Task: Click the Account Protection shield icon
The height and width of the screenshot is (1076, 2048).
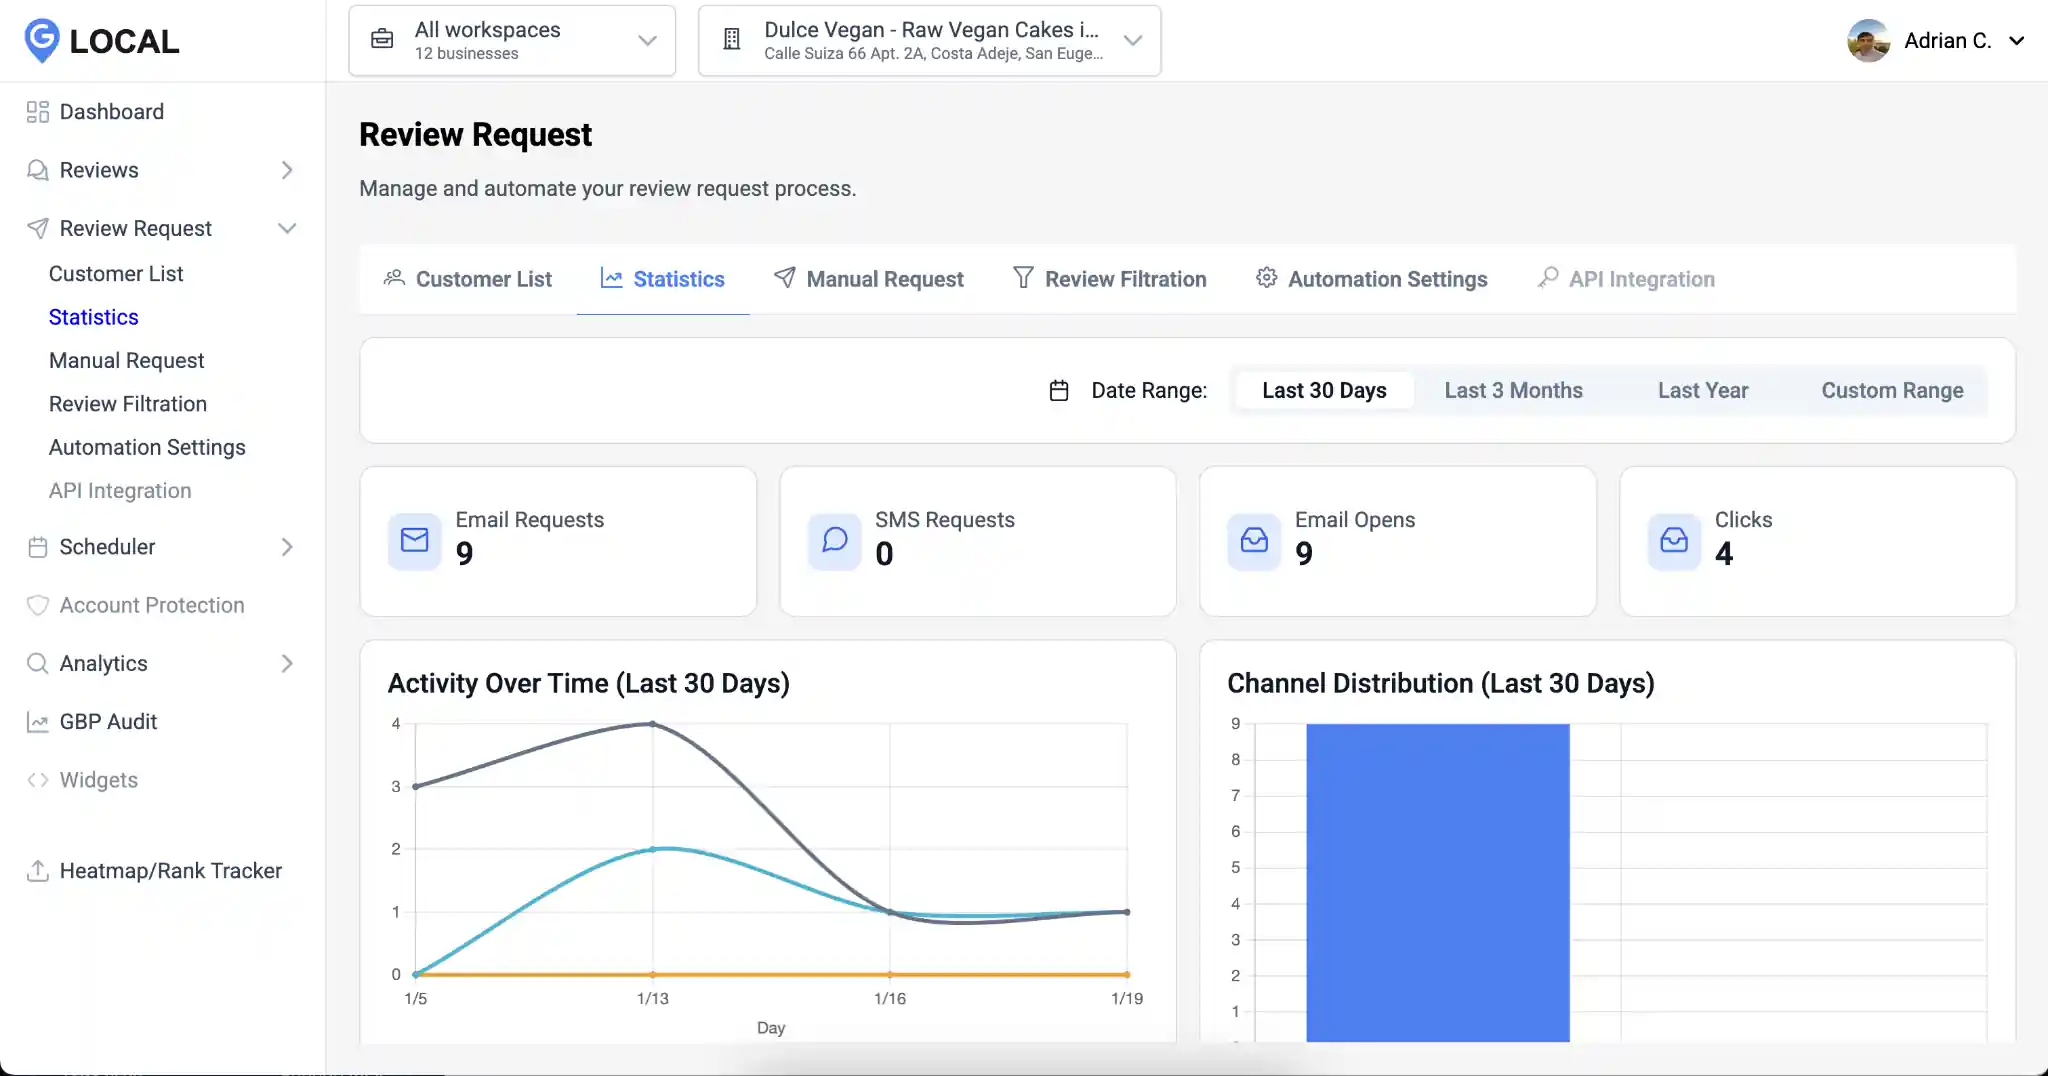Action: [x=37, y=605]
